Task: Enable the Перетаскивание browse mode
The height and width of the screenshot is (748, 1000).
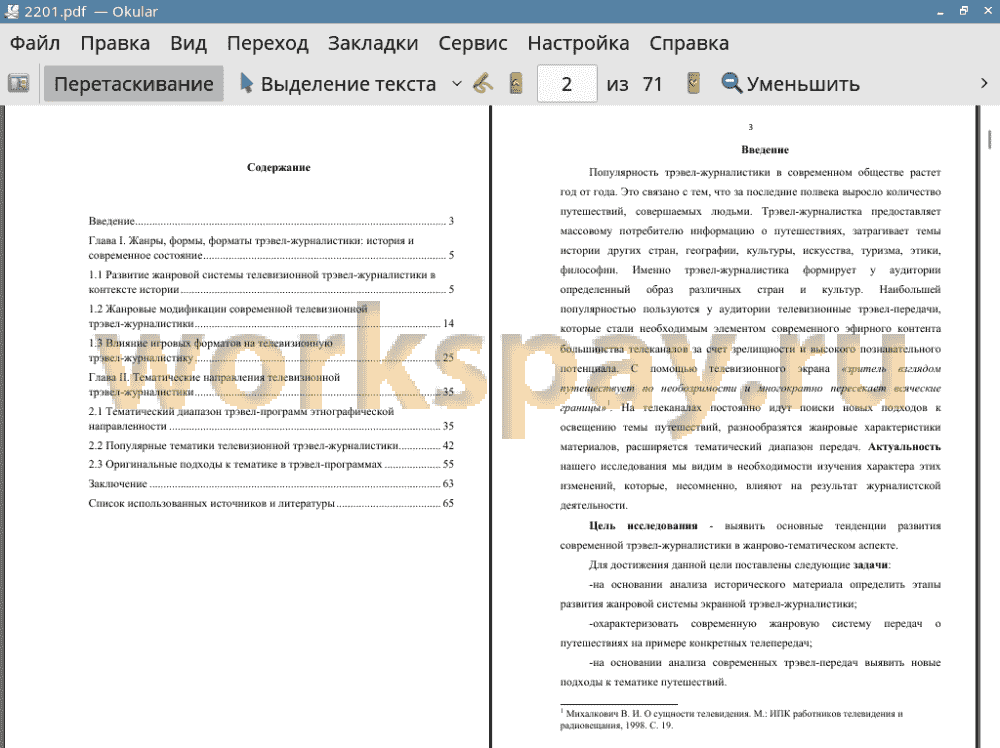Action: (x=133, y=84)
